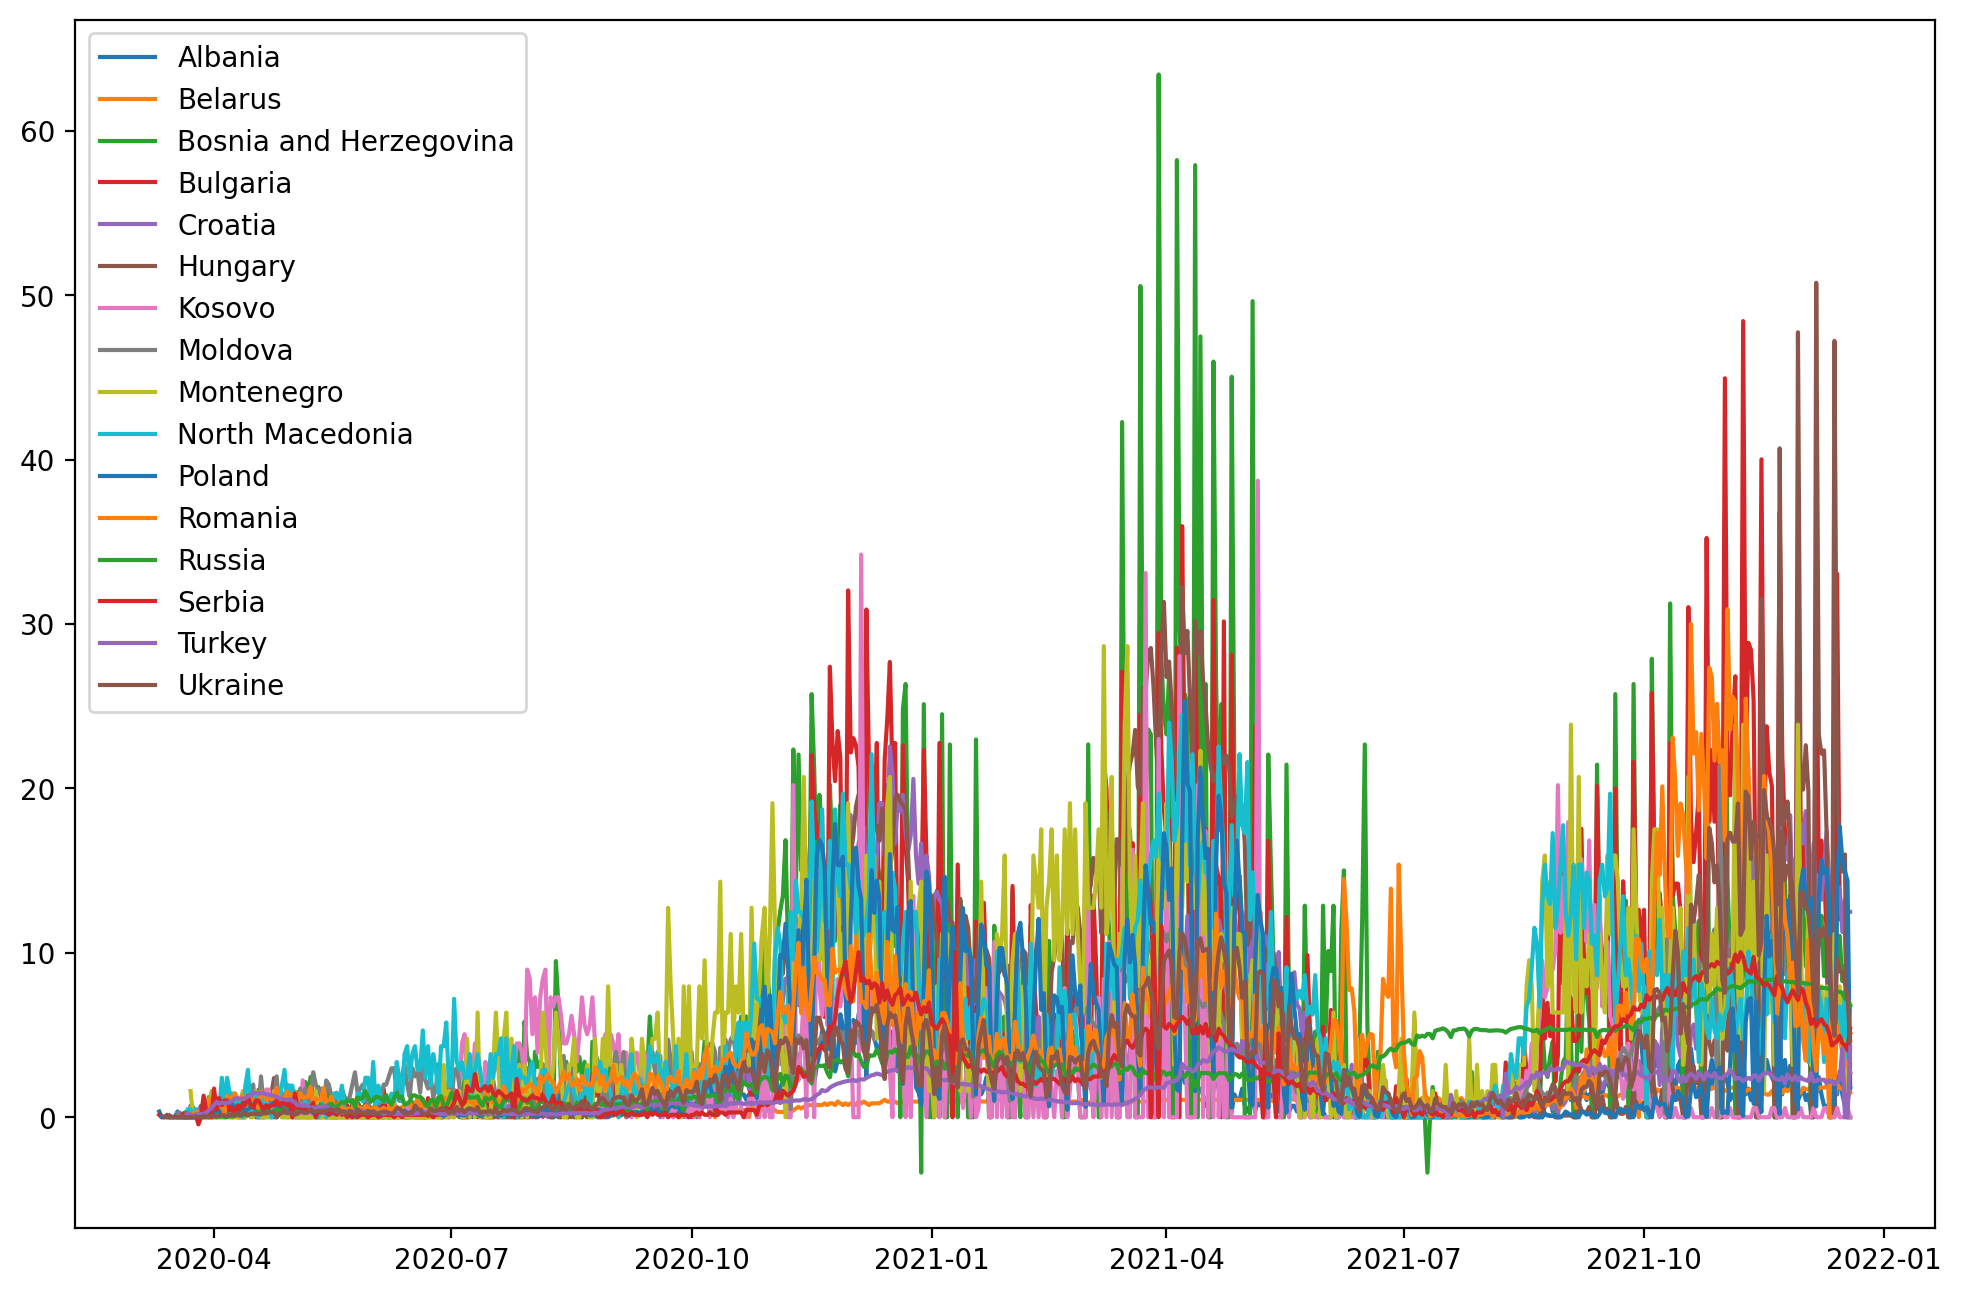
Task: Click the pink line swatch beside Kosovo
Action: point(128,308)
